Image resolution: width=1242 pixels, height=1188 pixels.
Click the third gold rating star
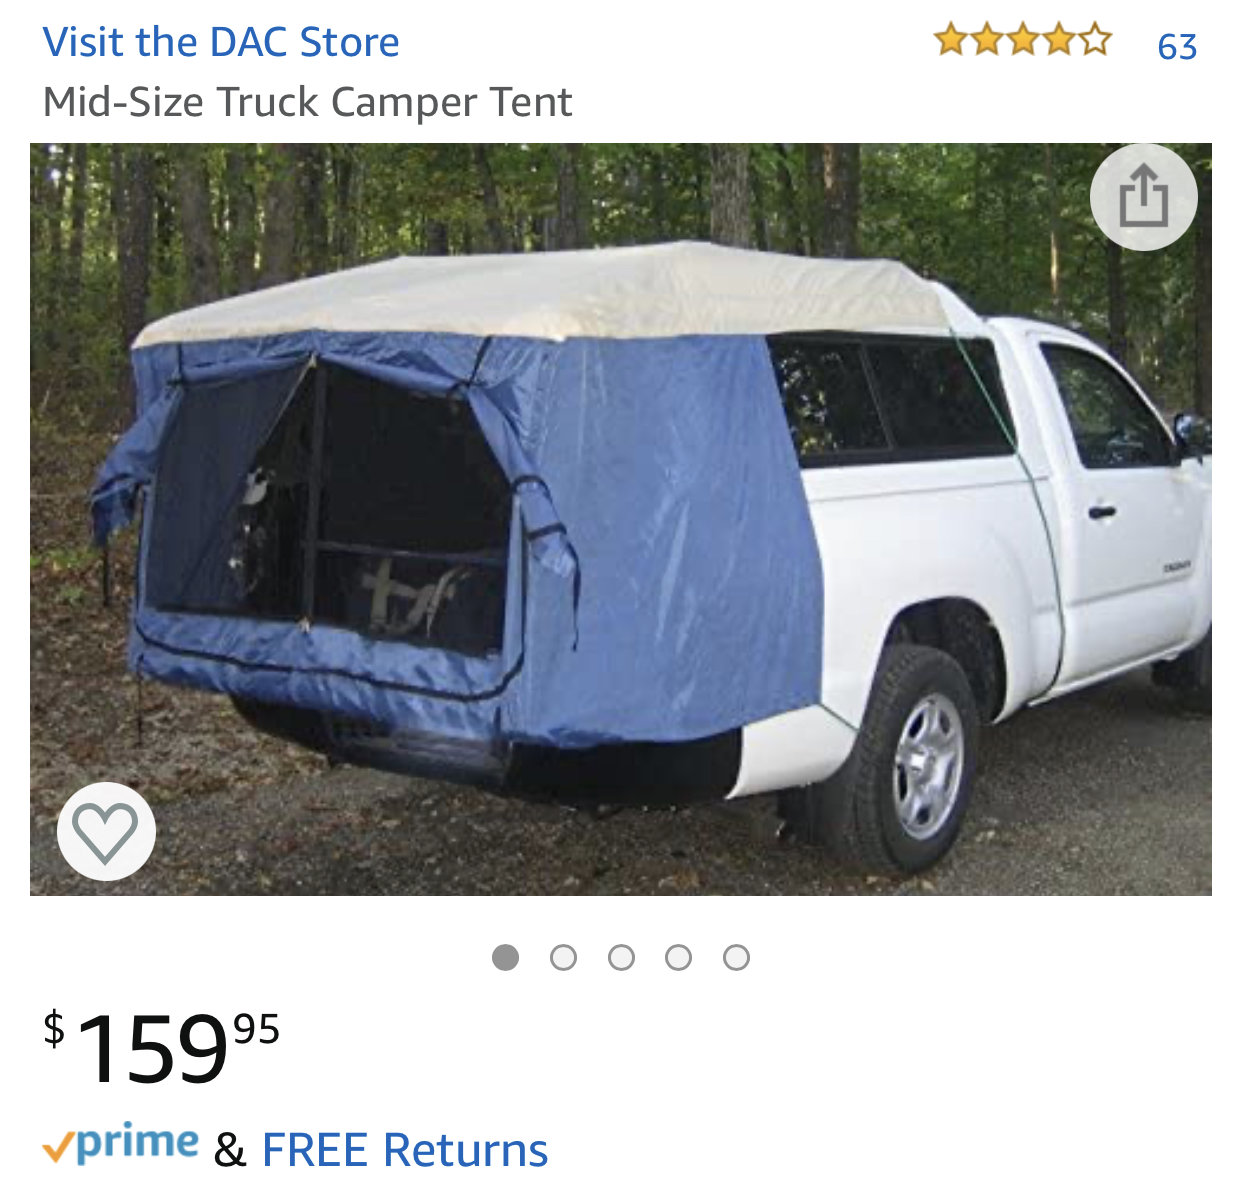pyautogui.click(x=1022, y=41)
